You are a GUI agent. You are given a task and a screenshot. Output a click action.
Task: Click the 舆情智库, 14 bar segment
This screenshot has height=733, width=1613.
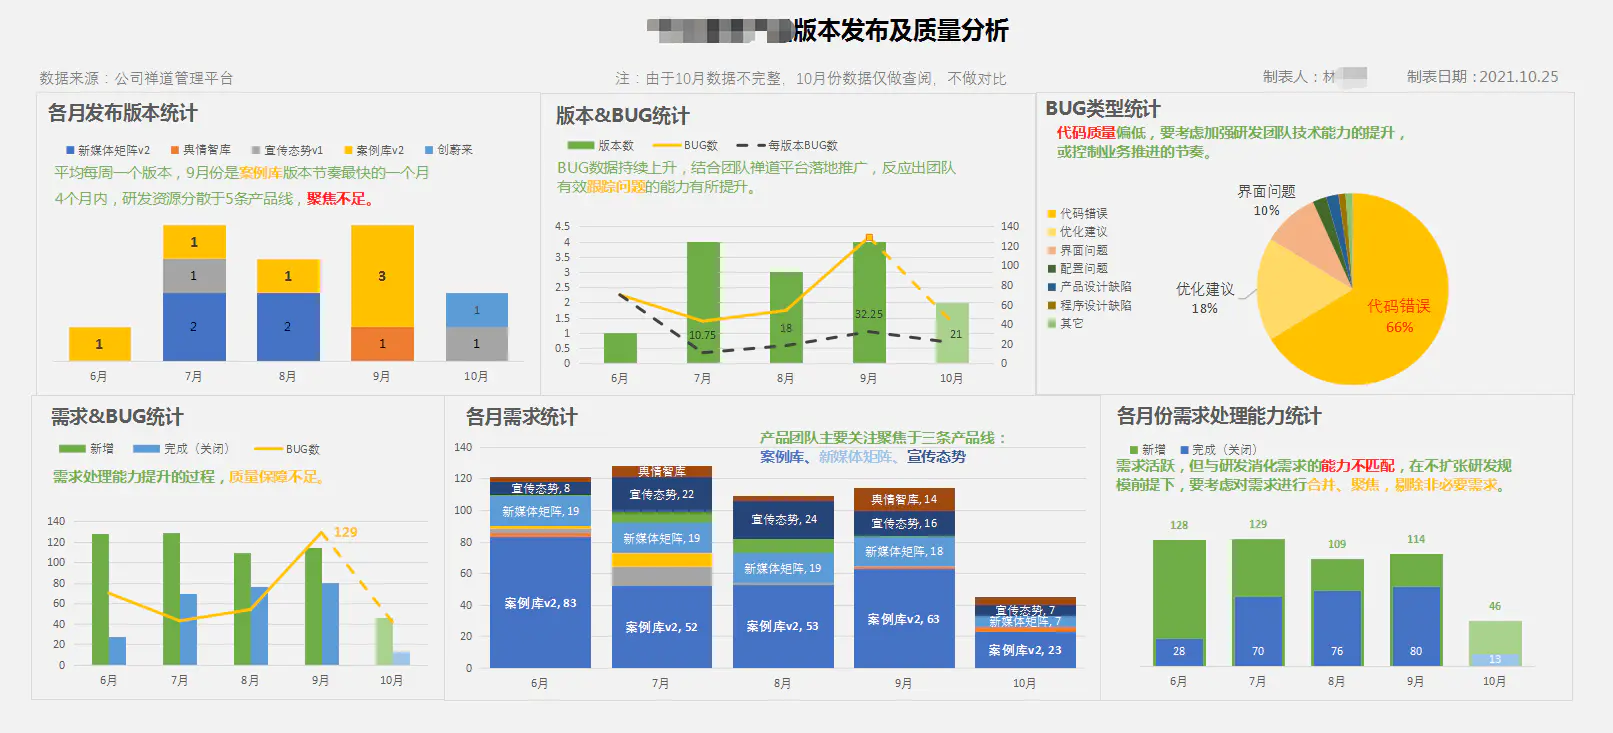click(x=904, y=499)
